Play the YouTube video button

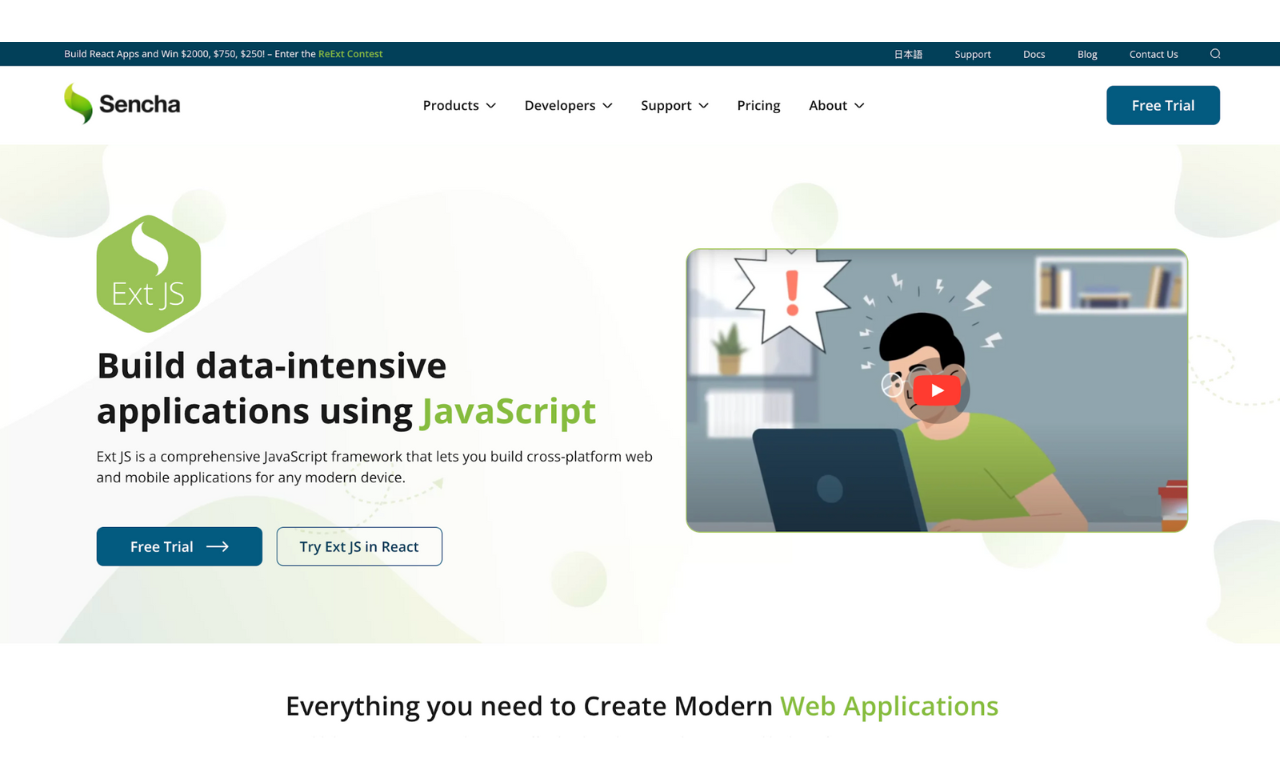(x=937, y=391)
